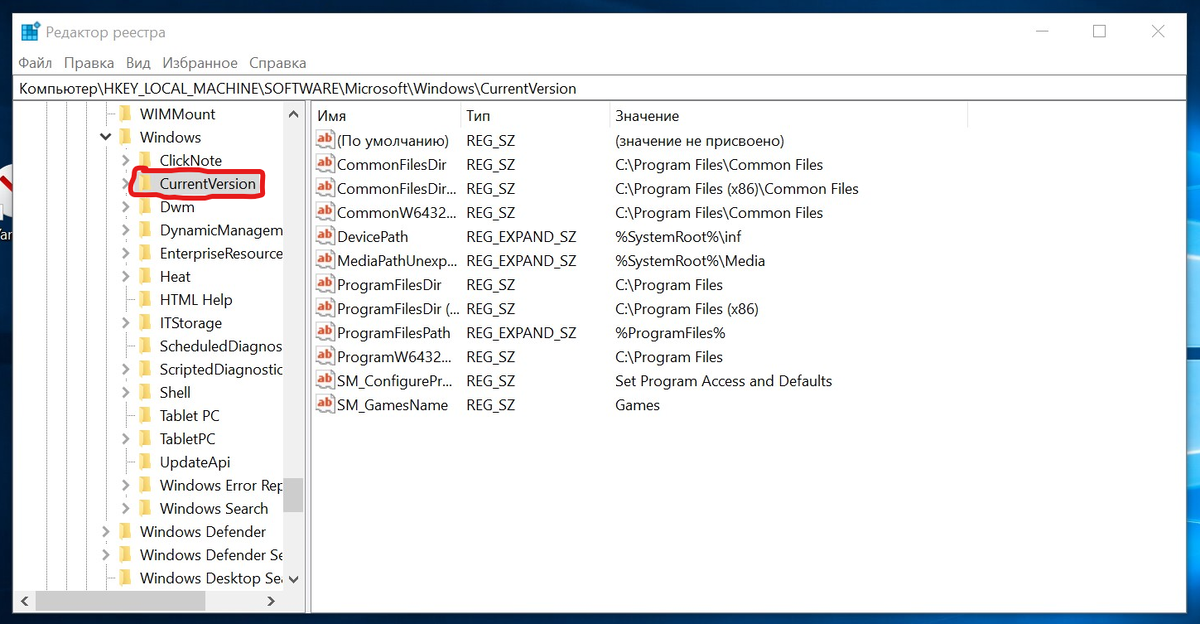Expand the Windows Error Reporting key
This screenshot has width=1200, height=624.
[125, 485]
